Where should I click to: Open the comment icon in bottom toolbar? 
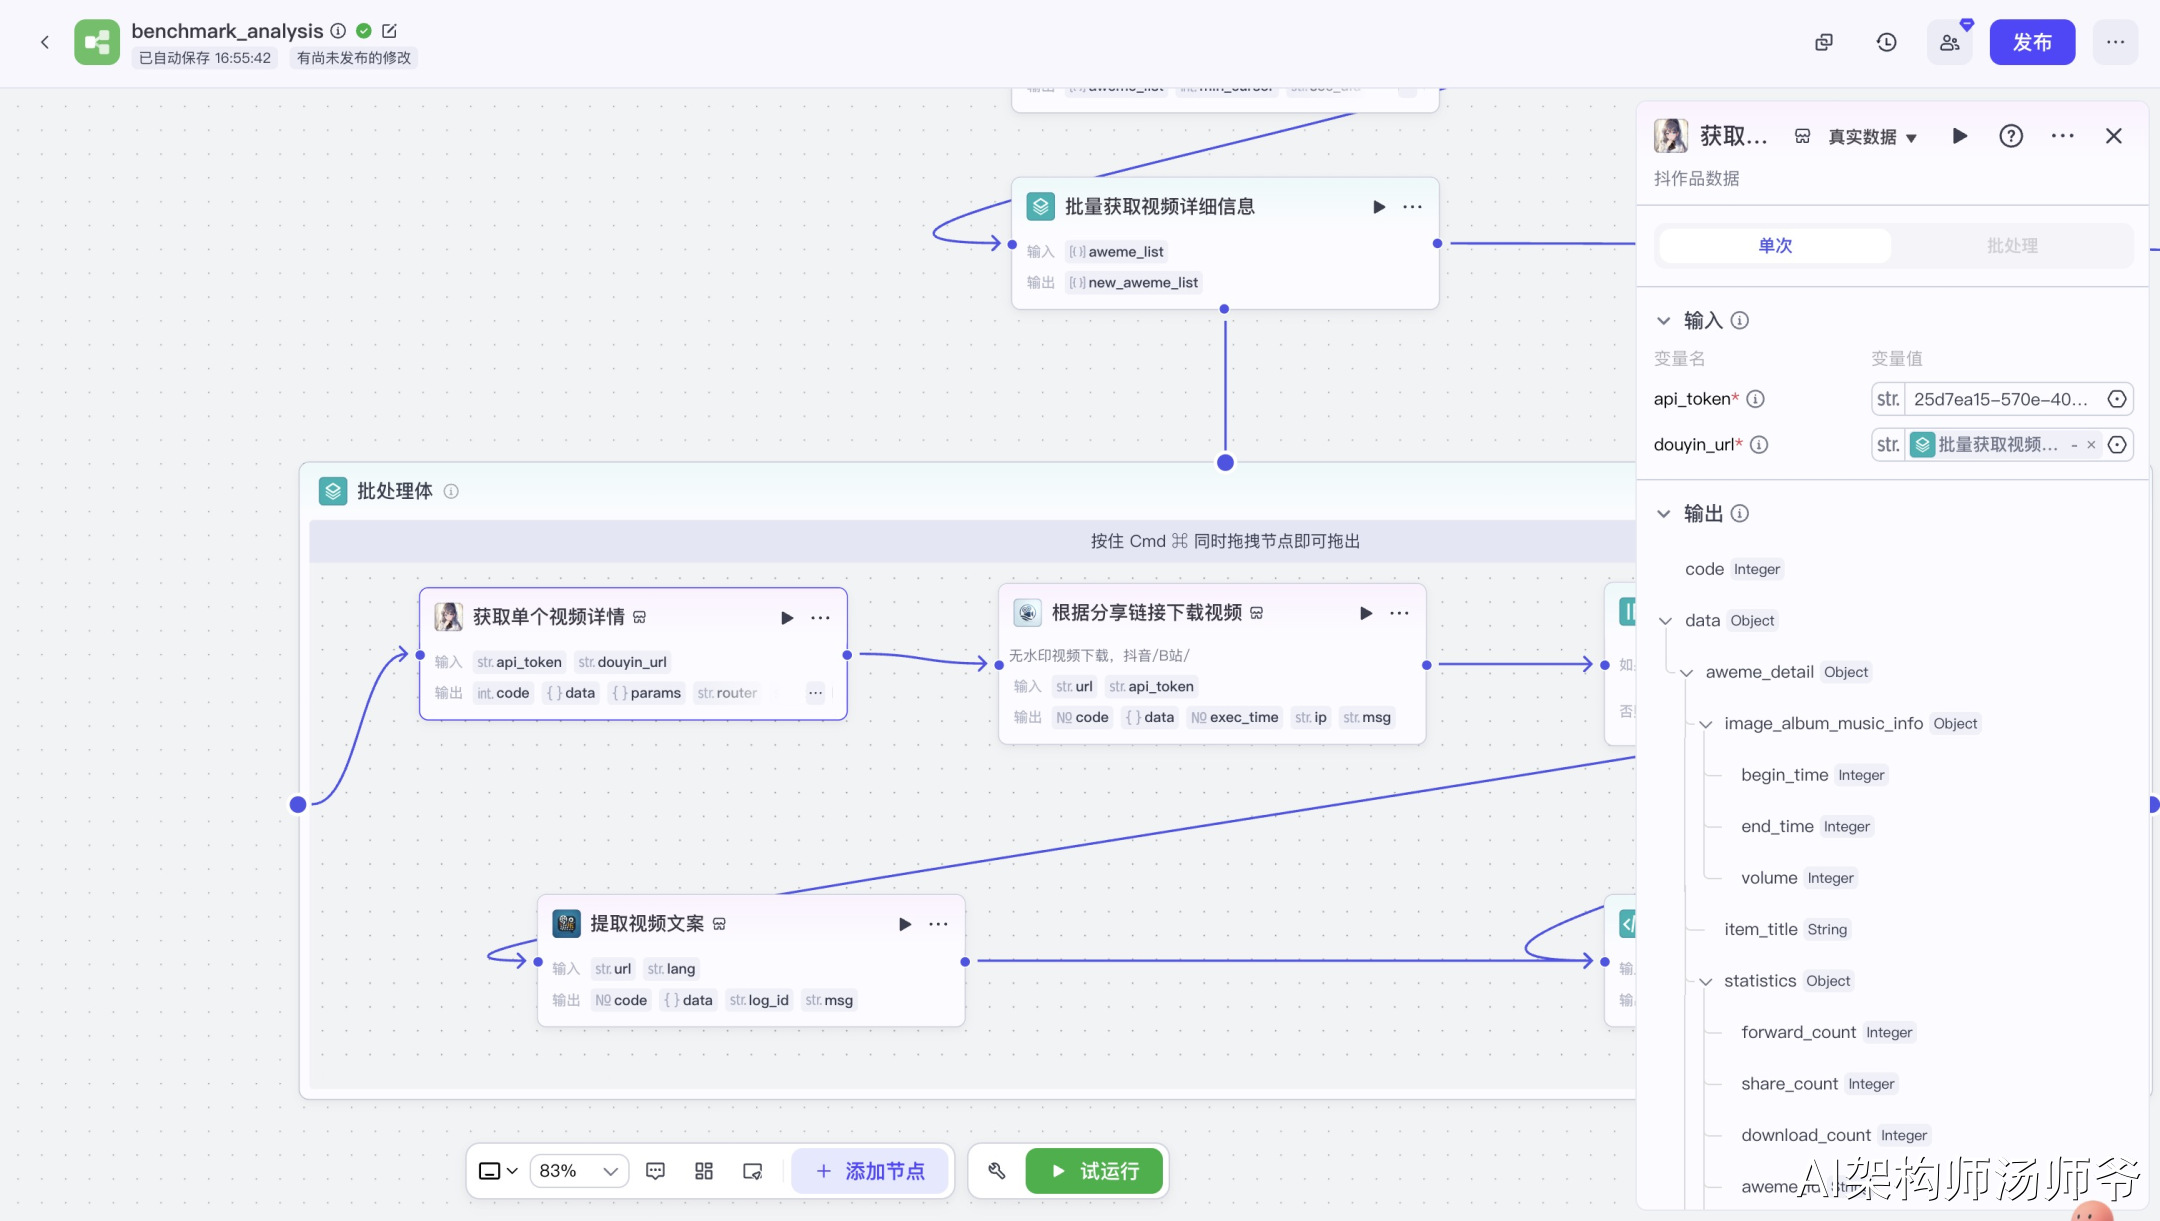656,1171
